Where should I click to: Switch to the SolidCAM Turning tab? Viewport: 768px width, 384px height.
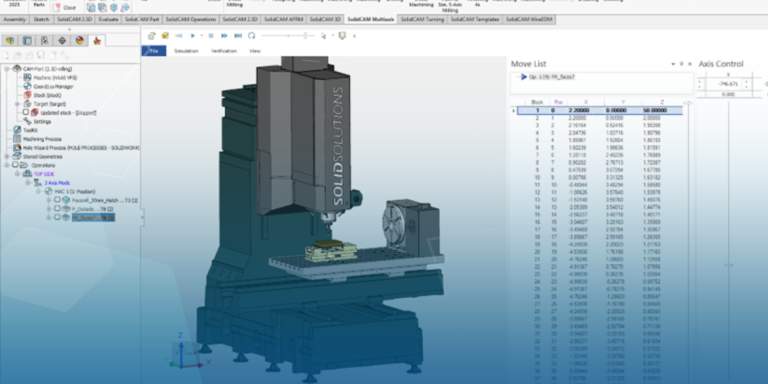coord(422,20)
